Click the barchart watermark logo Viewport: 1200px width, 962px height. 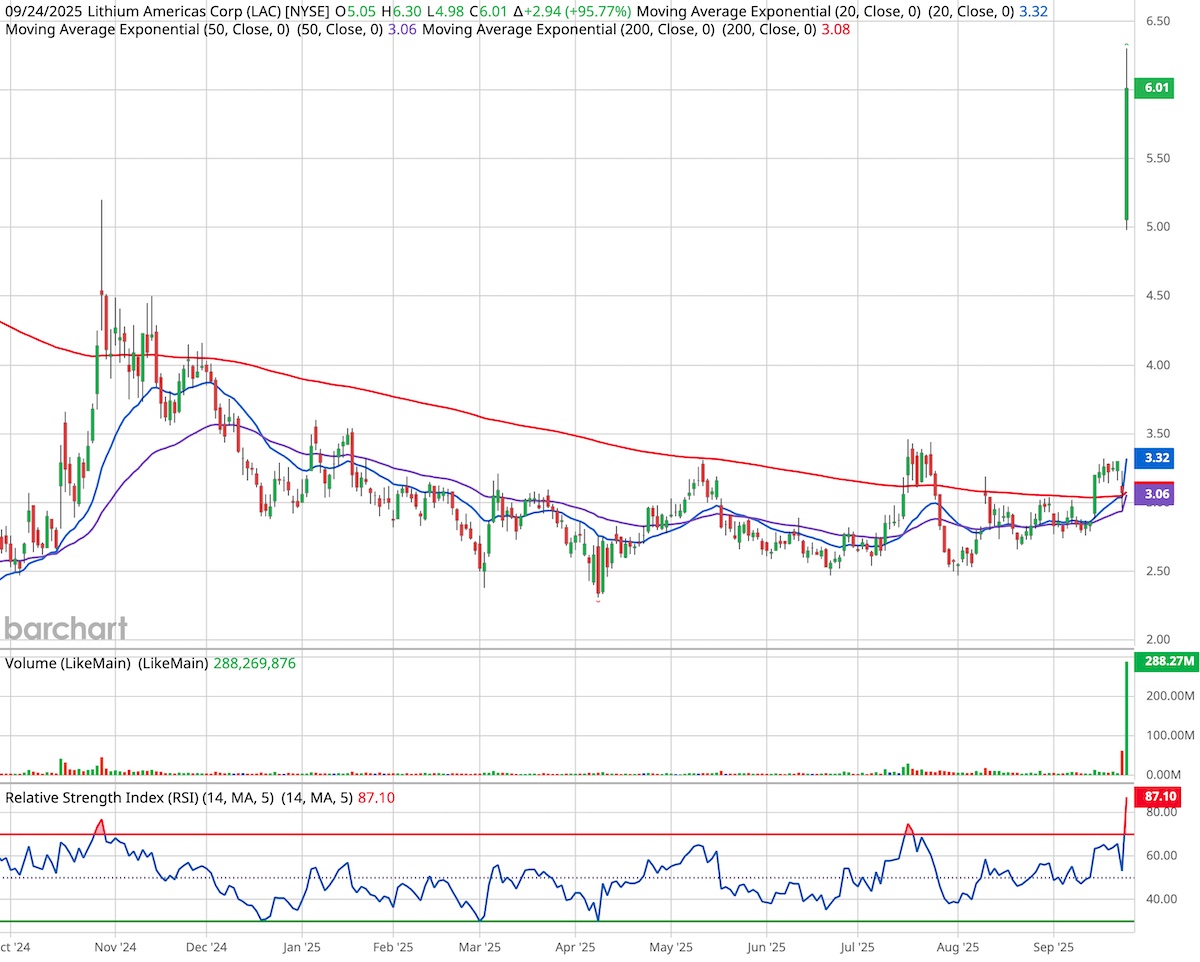65,629
